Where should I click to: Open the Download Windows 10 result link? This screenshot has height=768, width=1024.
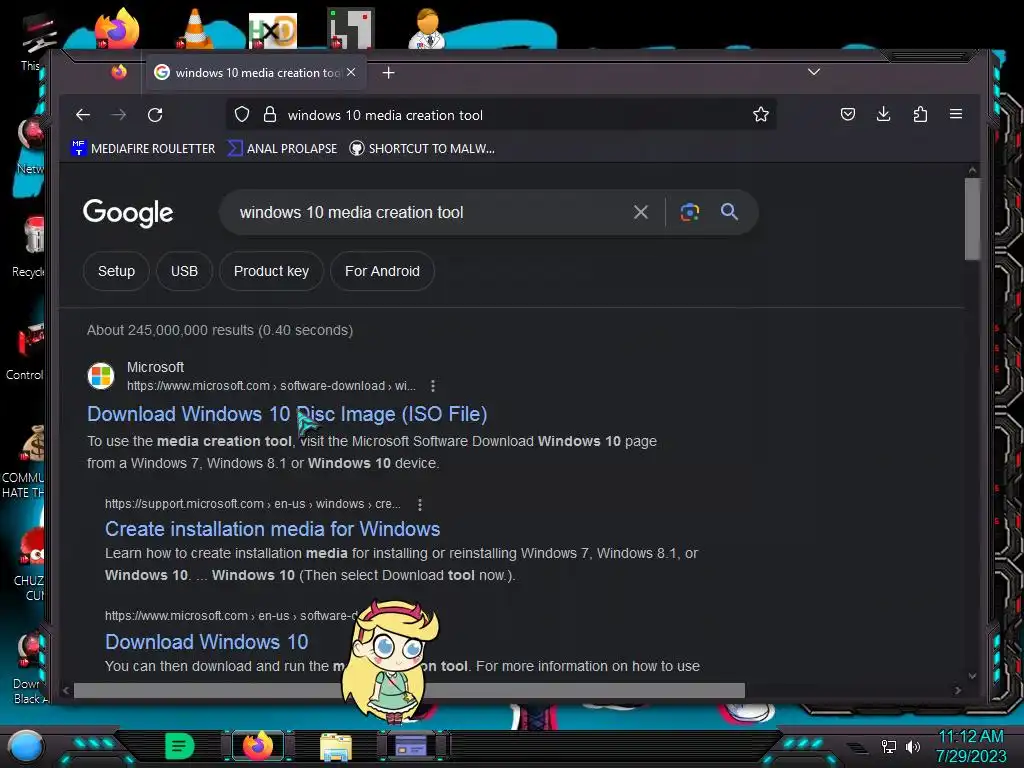click(x=206, y=642)
